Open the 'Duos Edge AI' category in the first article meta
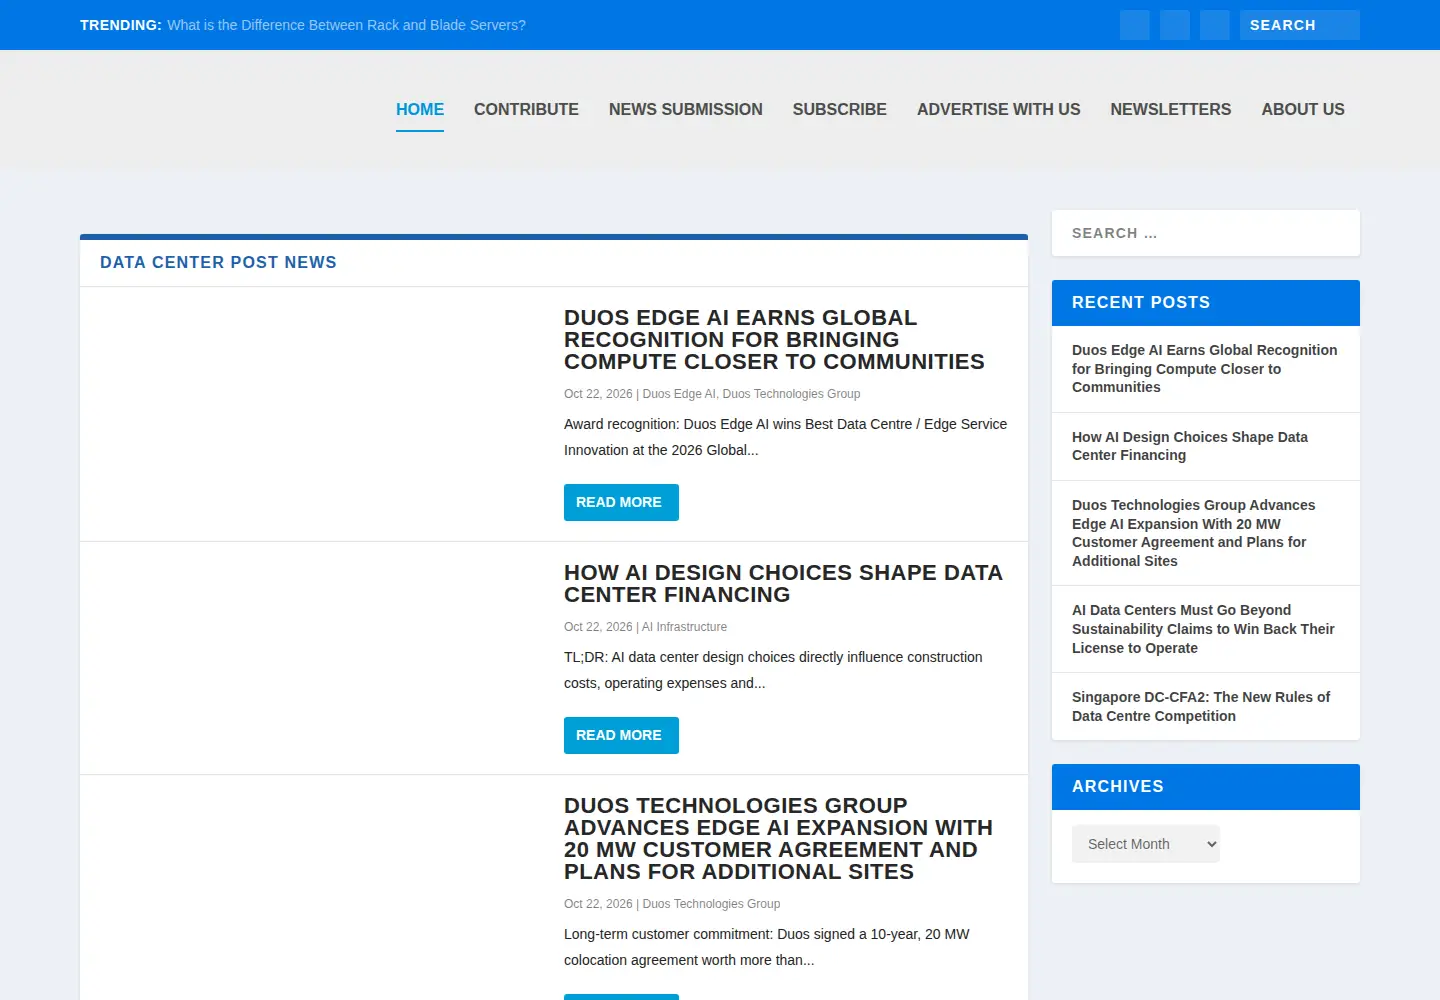The image size is (1440, 1000). tap(679, 394)
